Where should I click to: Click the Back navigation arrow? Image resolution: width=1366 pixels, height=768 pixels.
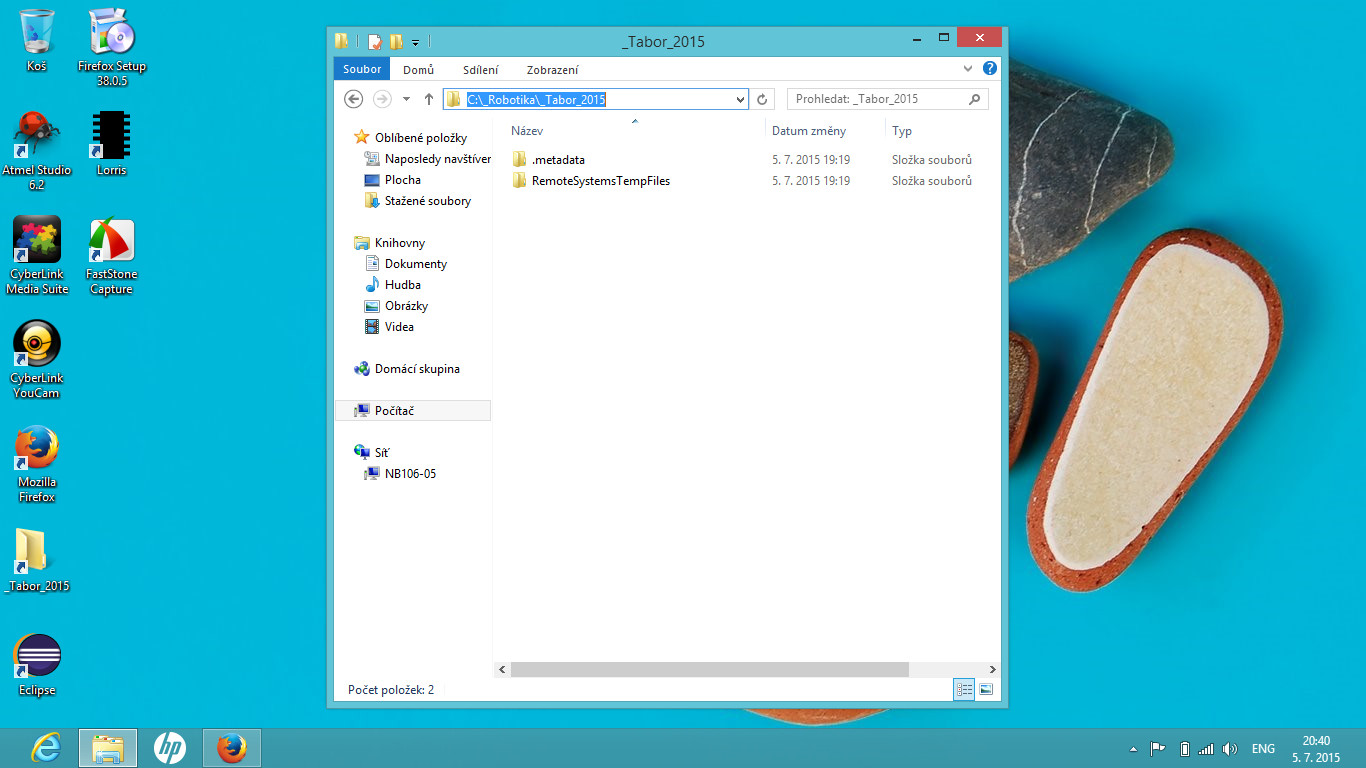click(353, 99)
